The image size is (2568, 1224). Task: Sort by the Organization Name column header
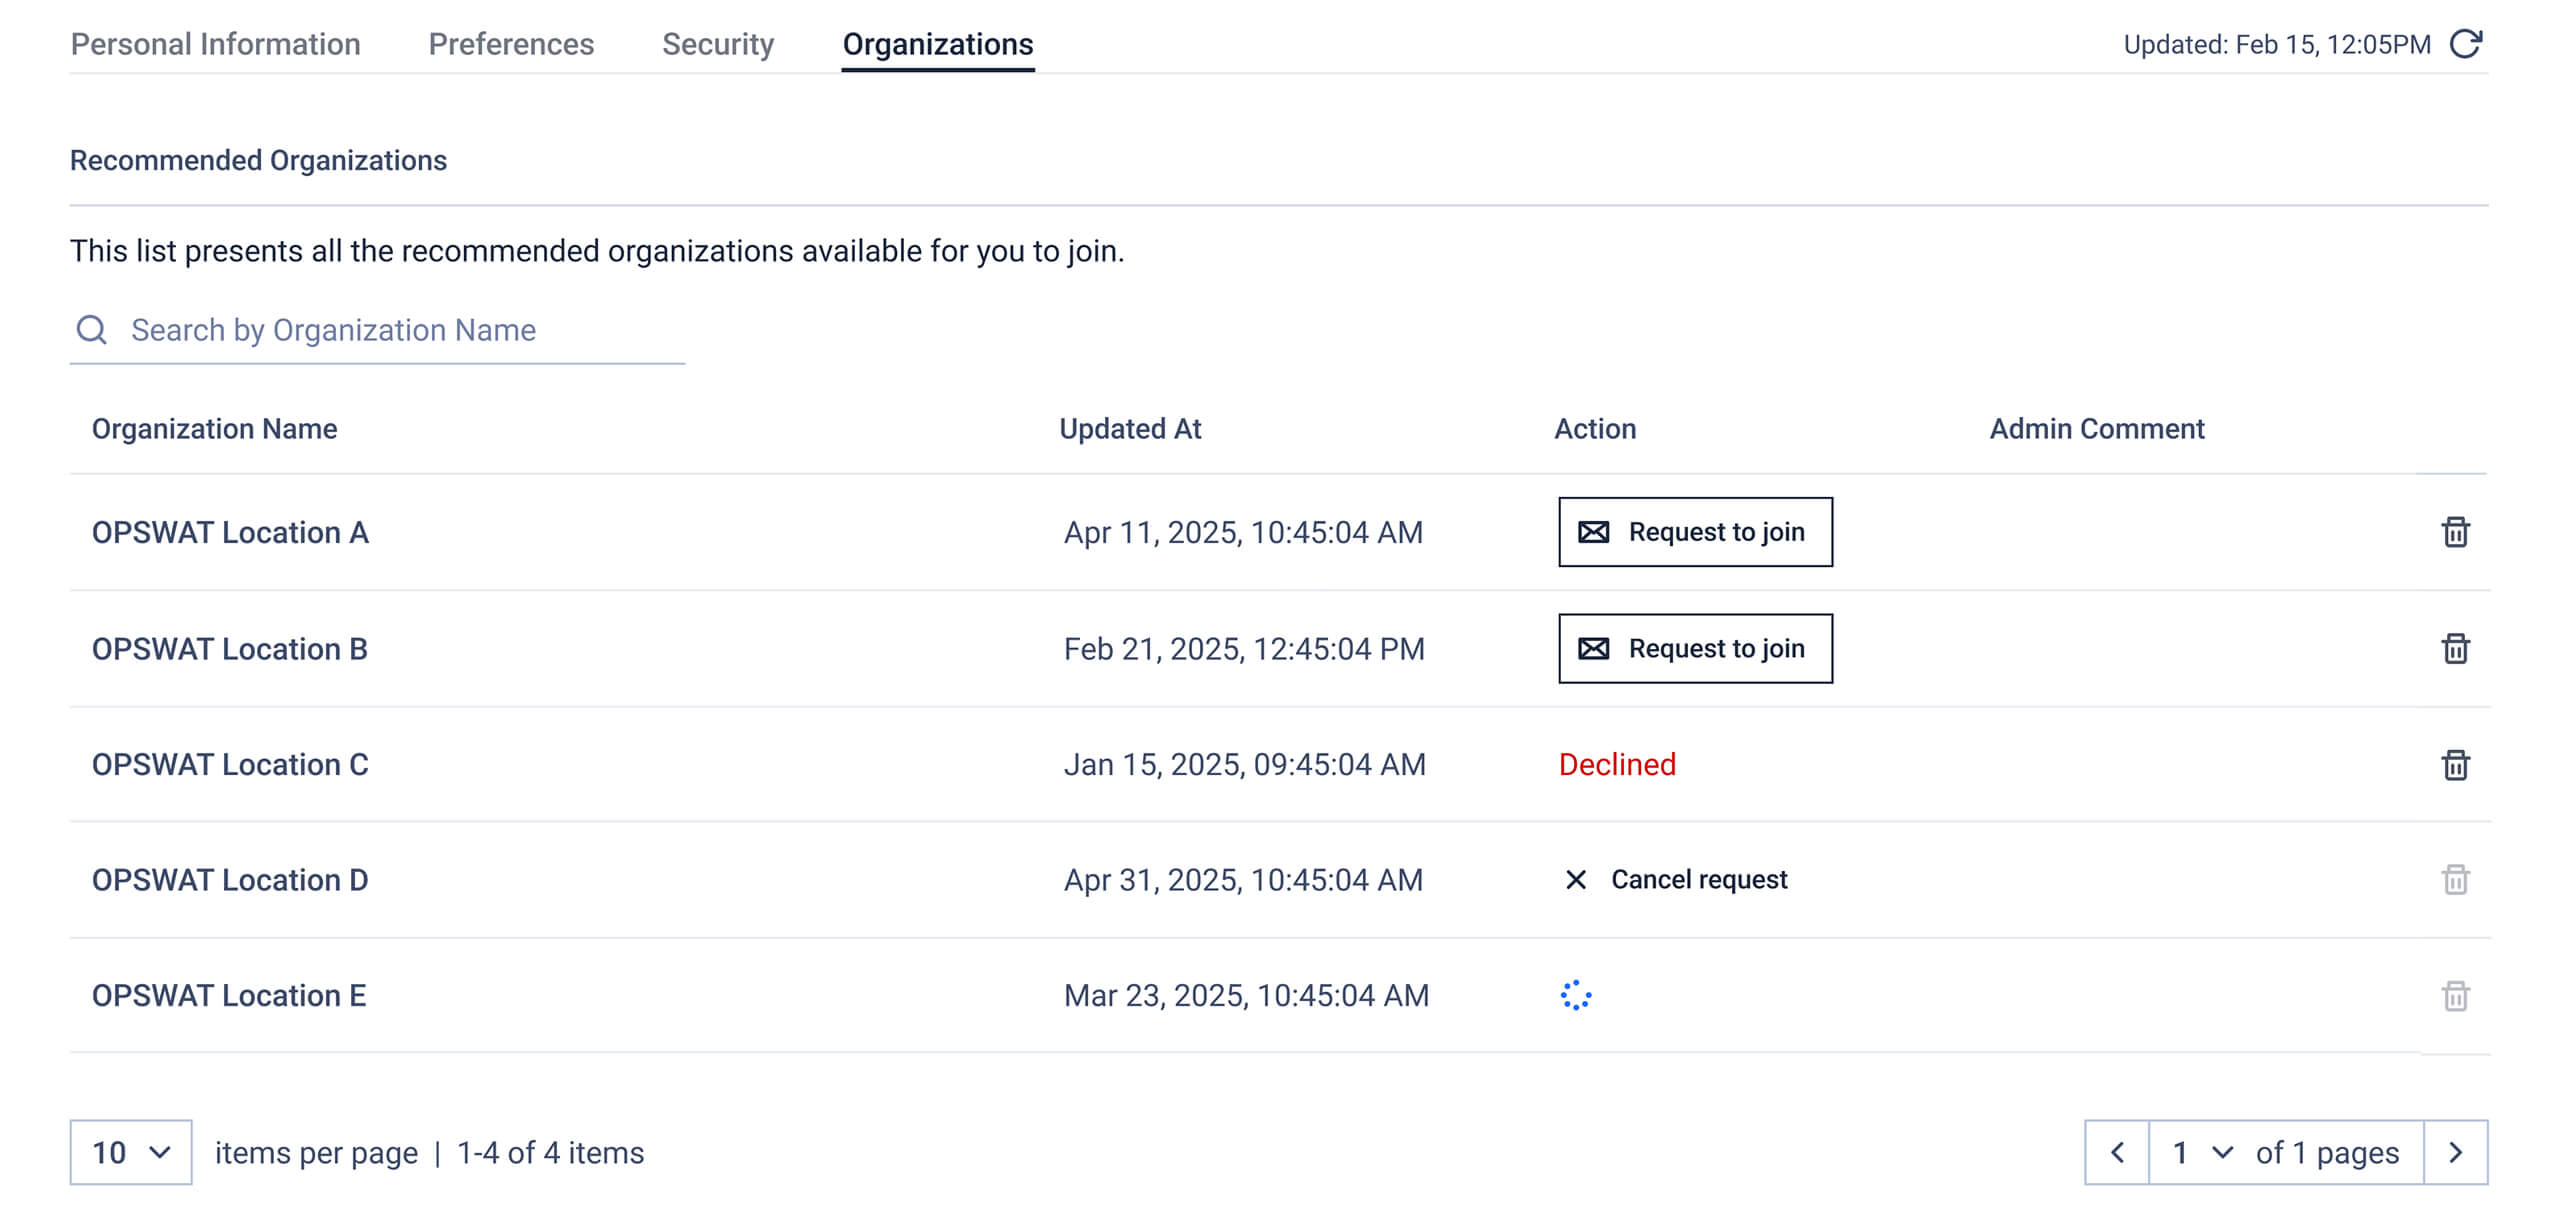pos(215,428)
